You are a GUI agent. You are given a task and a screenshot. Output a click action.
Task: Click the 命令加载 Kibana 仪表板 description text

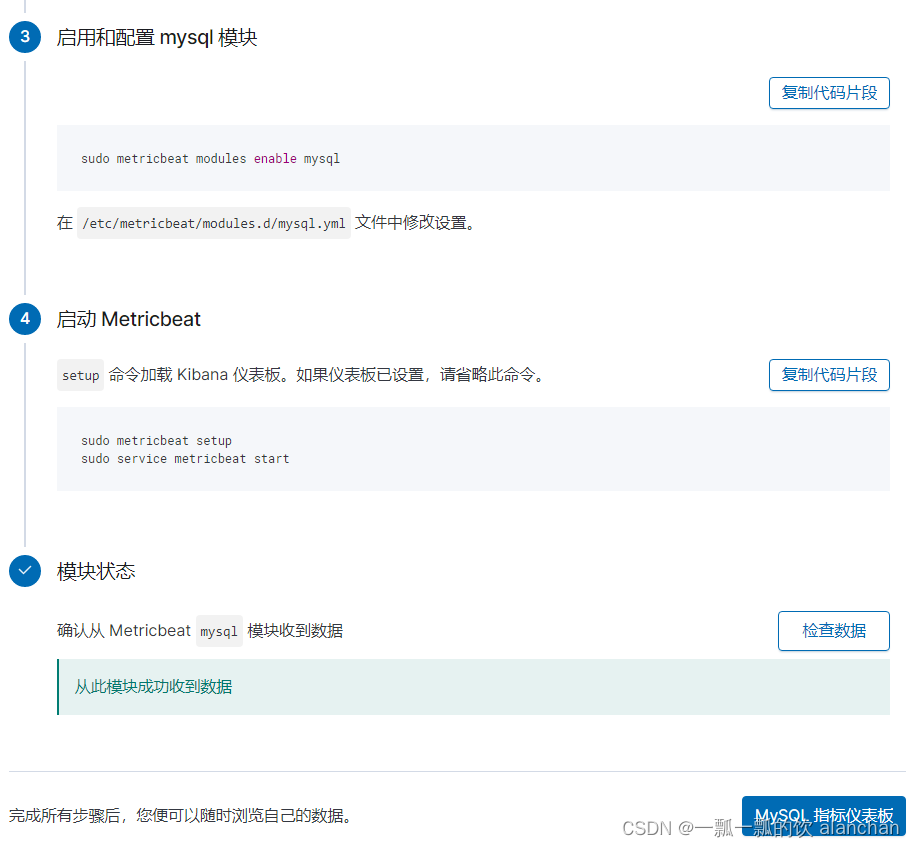pyautogui.click(x=327, y=375)
